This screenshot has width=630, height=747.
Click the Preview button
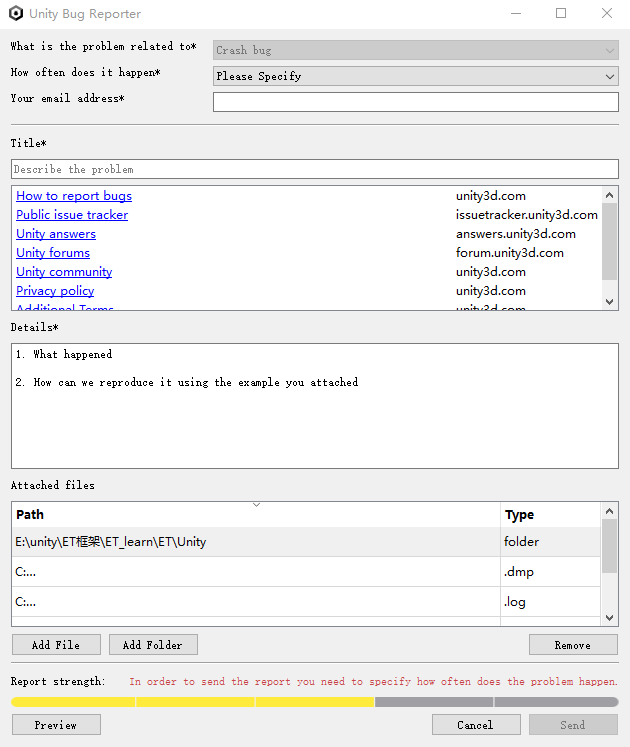(56, 725)
